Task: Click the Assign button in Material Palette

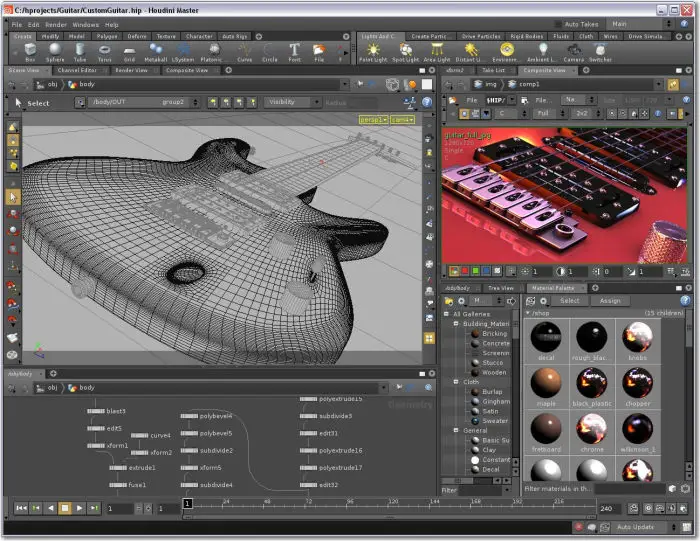Action: tap(610, 301)
